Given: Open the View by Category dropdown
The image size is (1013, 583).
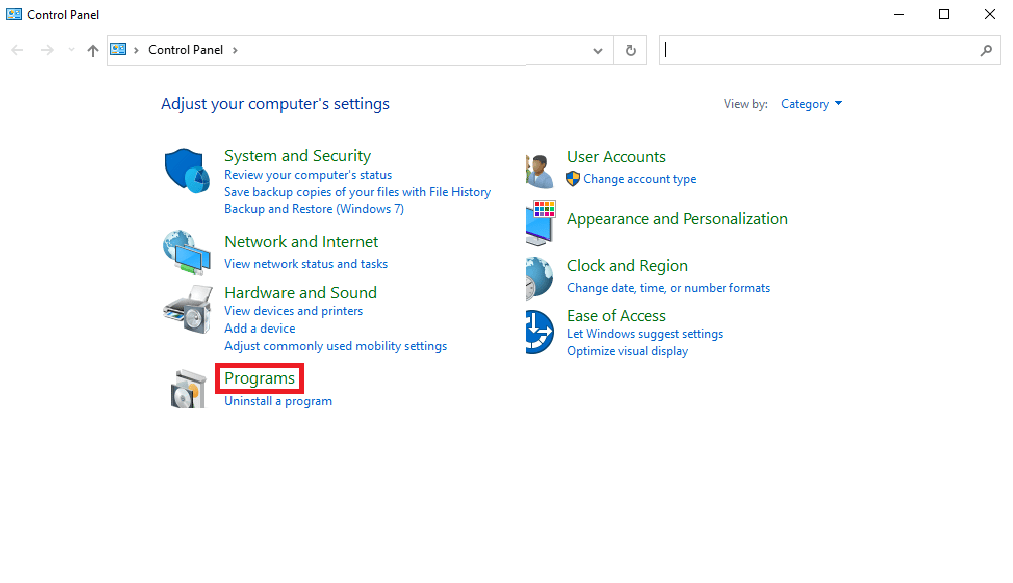Looking at the screenshot, I should tap(811, 104).
